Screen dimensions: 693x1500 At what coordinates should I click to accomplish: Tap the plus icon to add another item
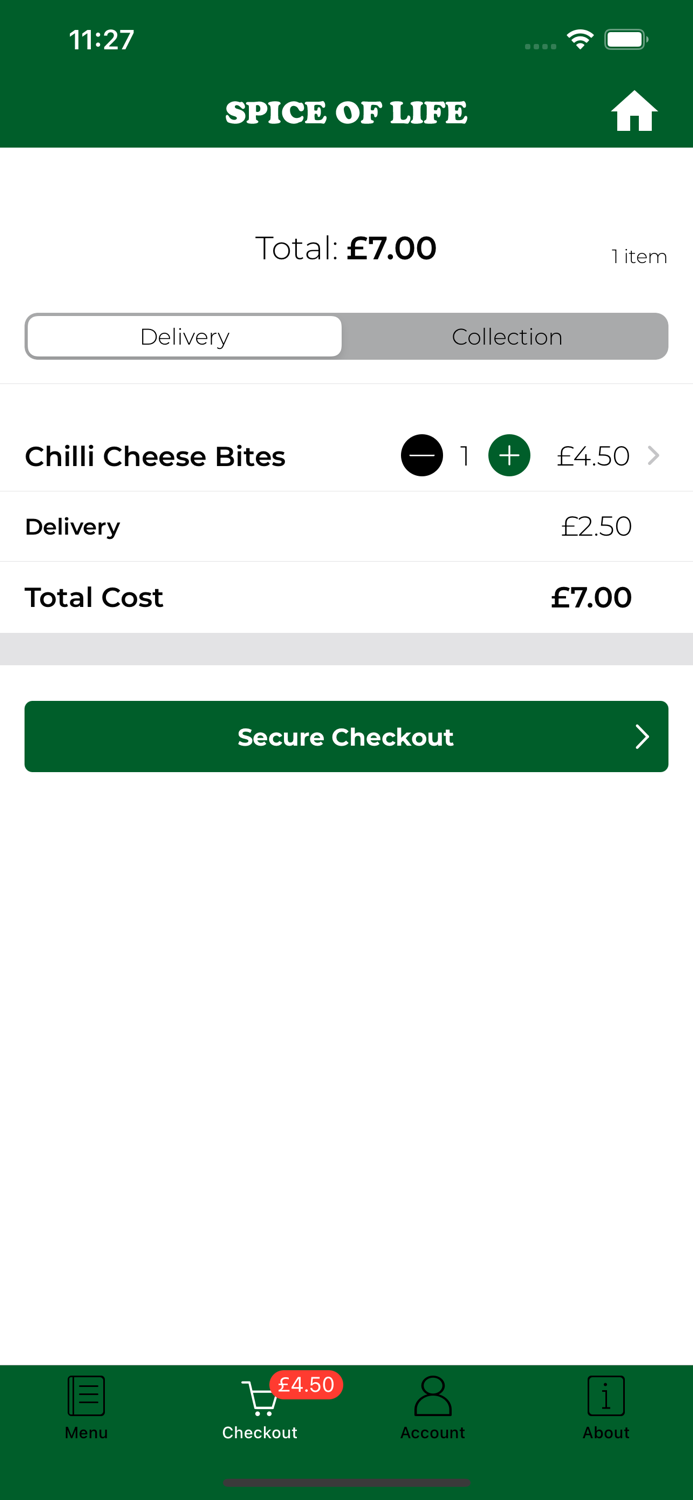tap(509, 455)
